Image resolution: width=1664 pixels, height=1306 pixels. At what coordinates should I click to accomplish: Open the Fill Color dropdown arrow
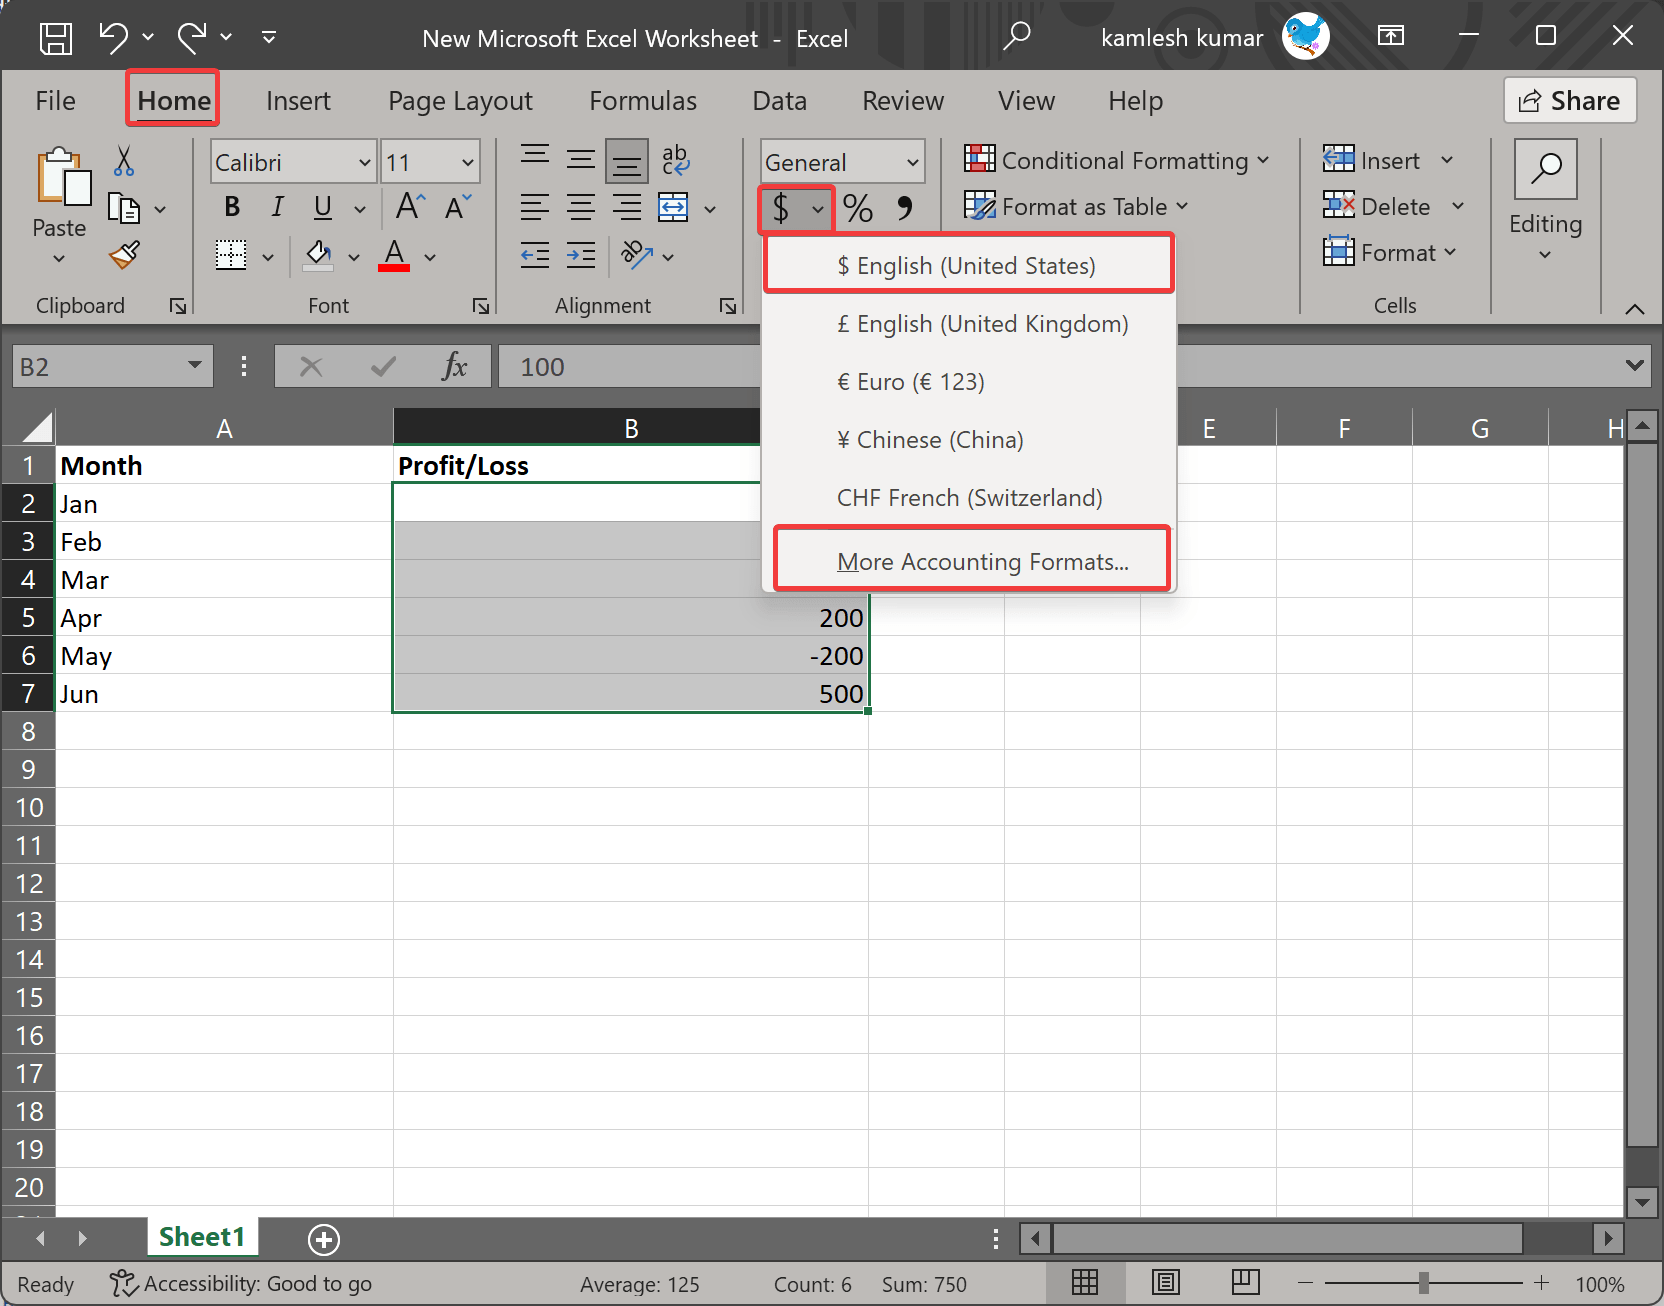(x=354, y=256)
